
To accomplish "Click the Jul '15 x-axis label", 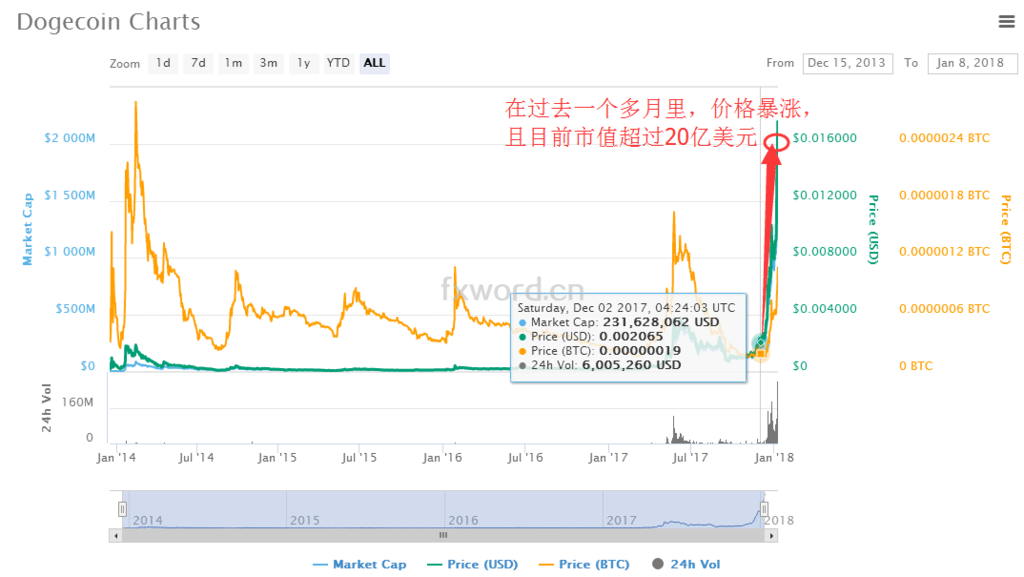I will 359,458.
